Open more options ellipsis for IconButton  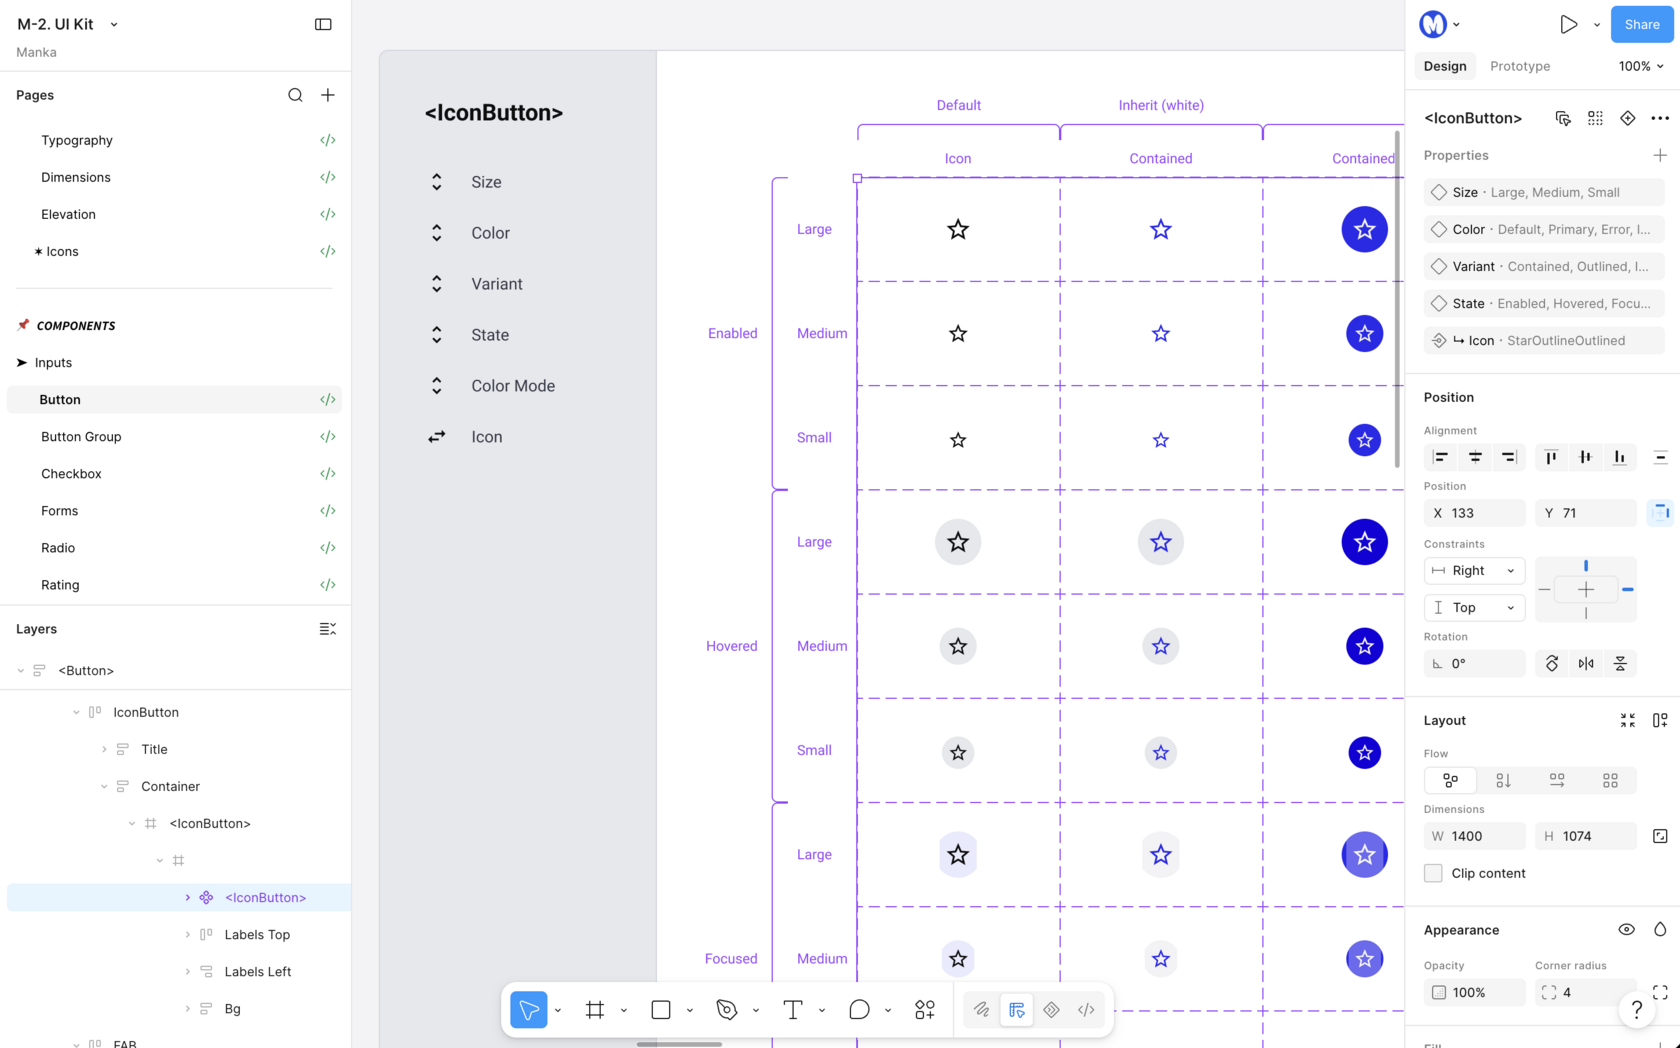(1660, 118)
